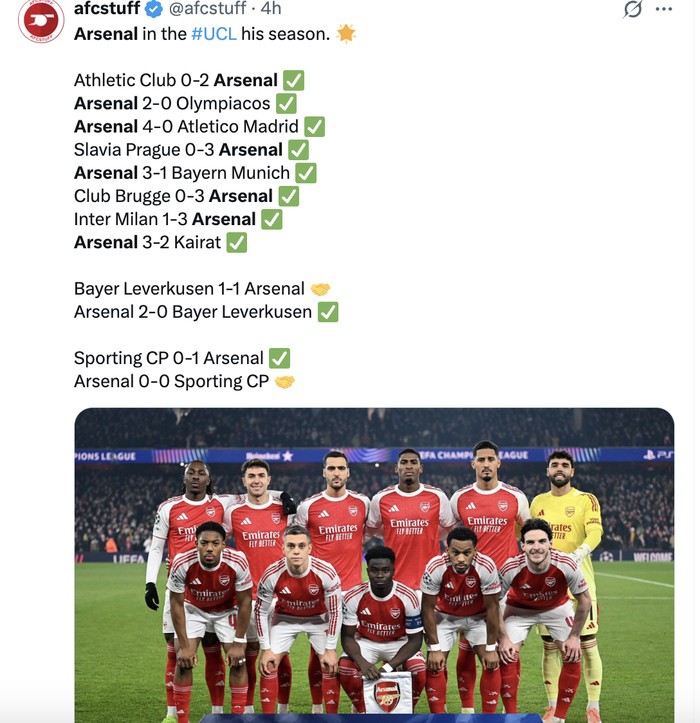This screenshot has height=723, width=700.
Task: Click the check mark after Inter Milan result
Action: click(x=271, y=219)
